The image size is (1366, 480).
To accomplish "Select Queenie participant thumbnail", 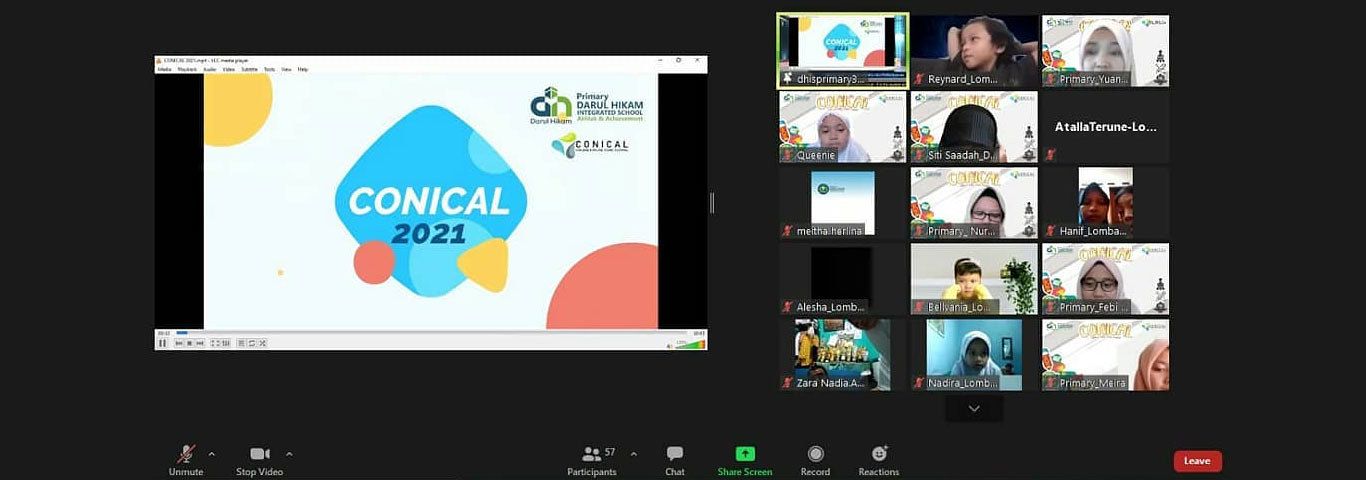I will 843,127.
